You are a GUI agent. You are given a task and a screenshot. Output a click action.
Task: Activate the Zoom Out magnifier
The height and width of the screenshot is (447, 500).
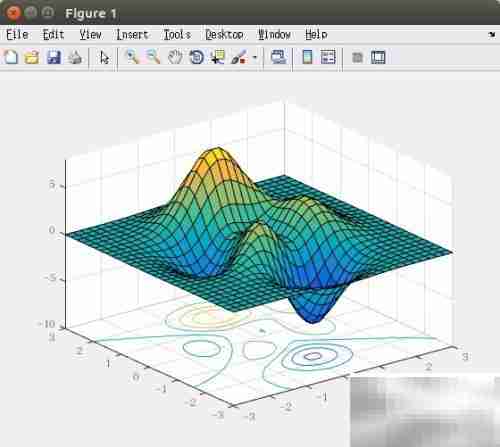click(153, 57)
